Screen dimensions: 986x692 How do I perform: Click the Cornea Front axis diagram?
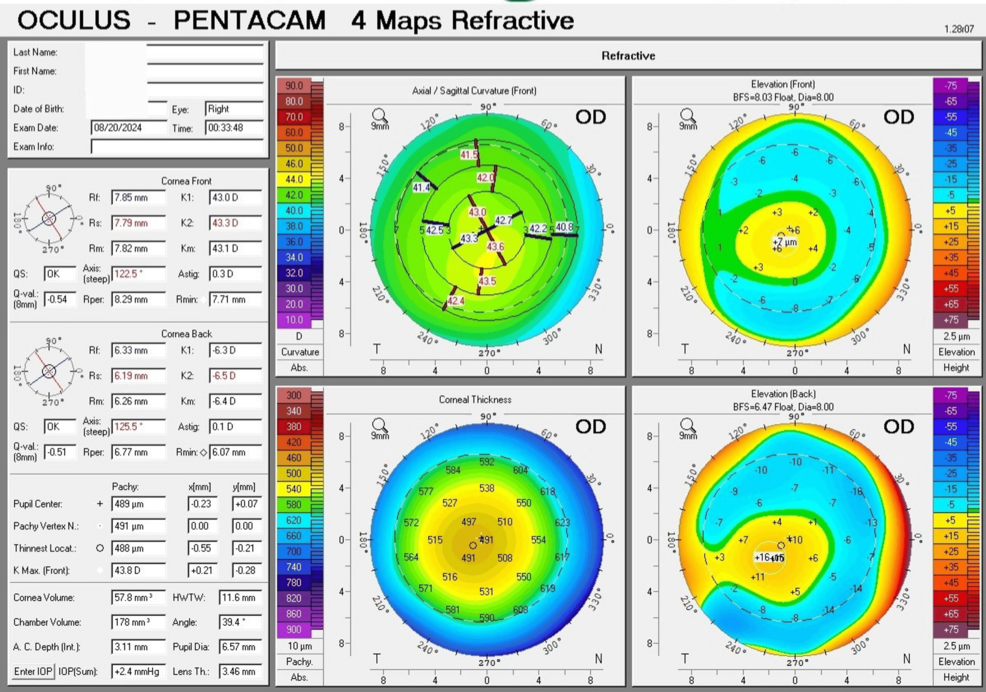click(49, 219)
